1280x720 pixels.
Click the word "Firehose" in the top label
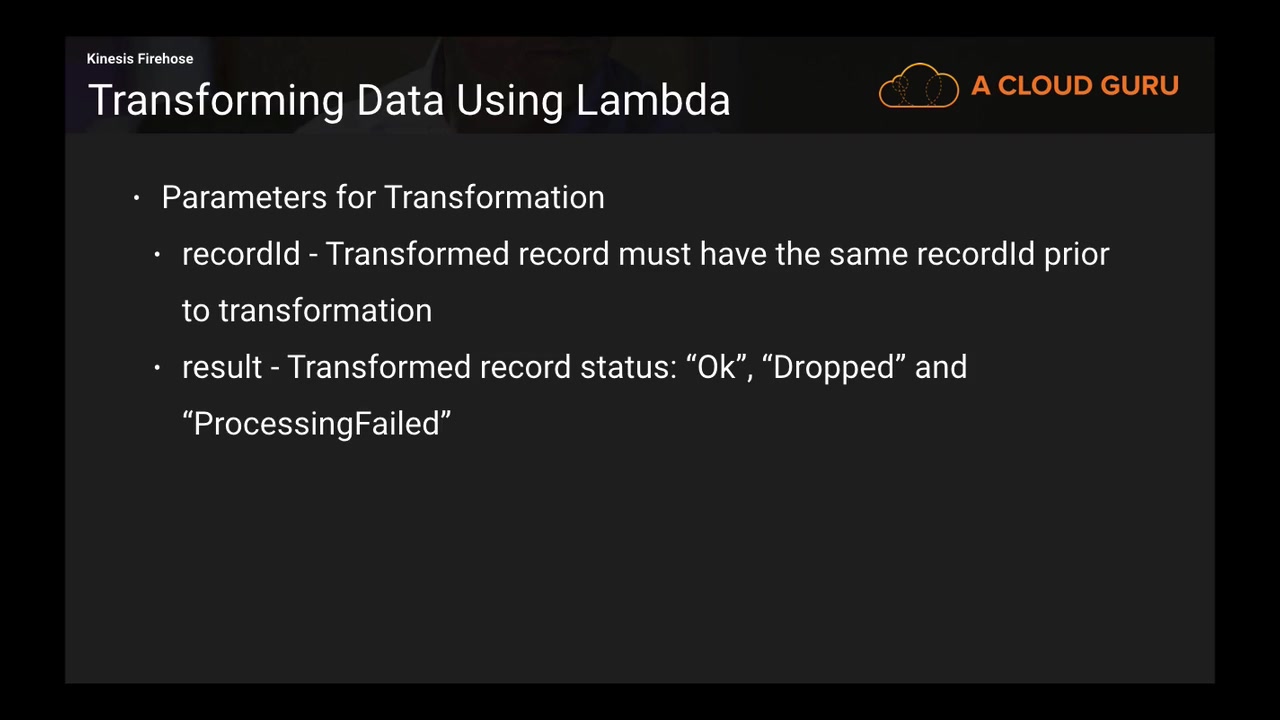click(x=165, y=59)
